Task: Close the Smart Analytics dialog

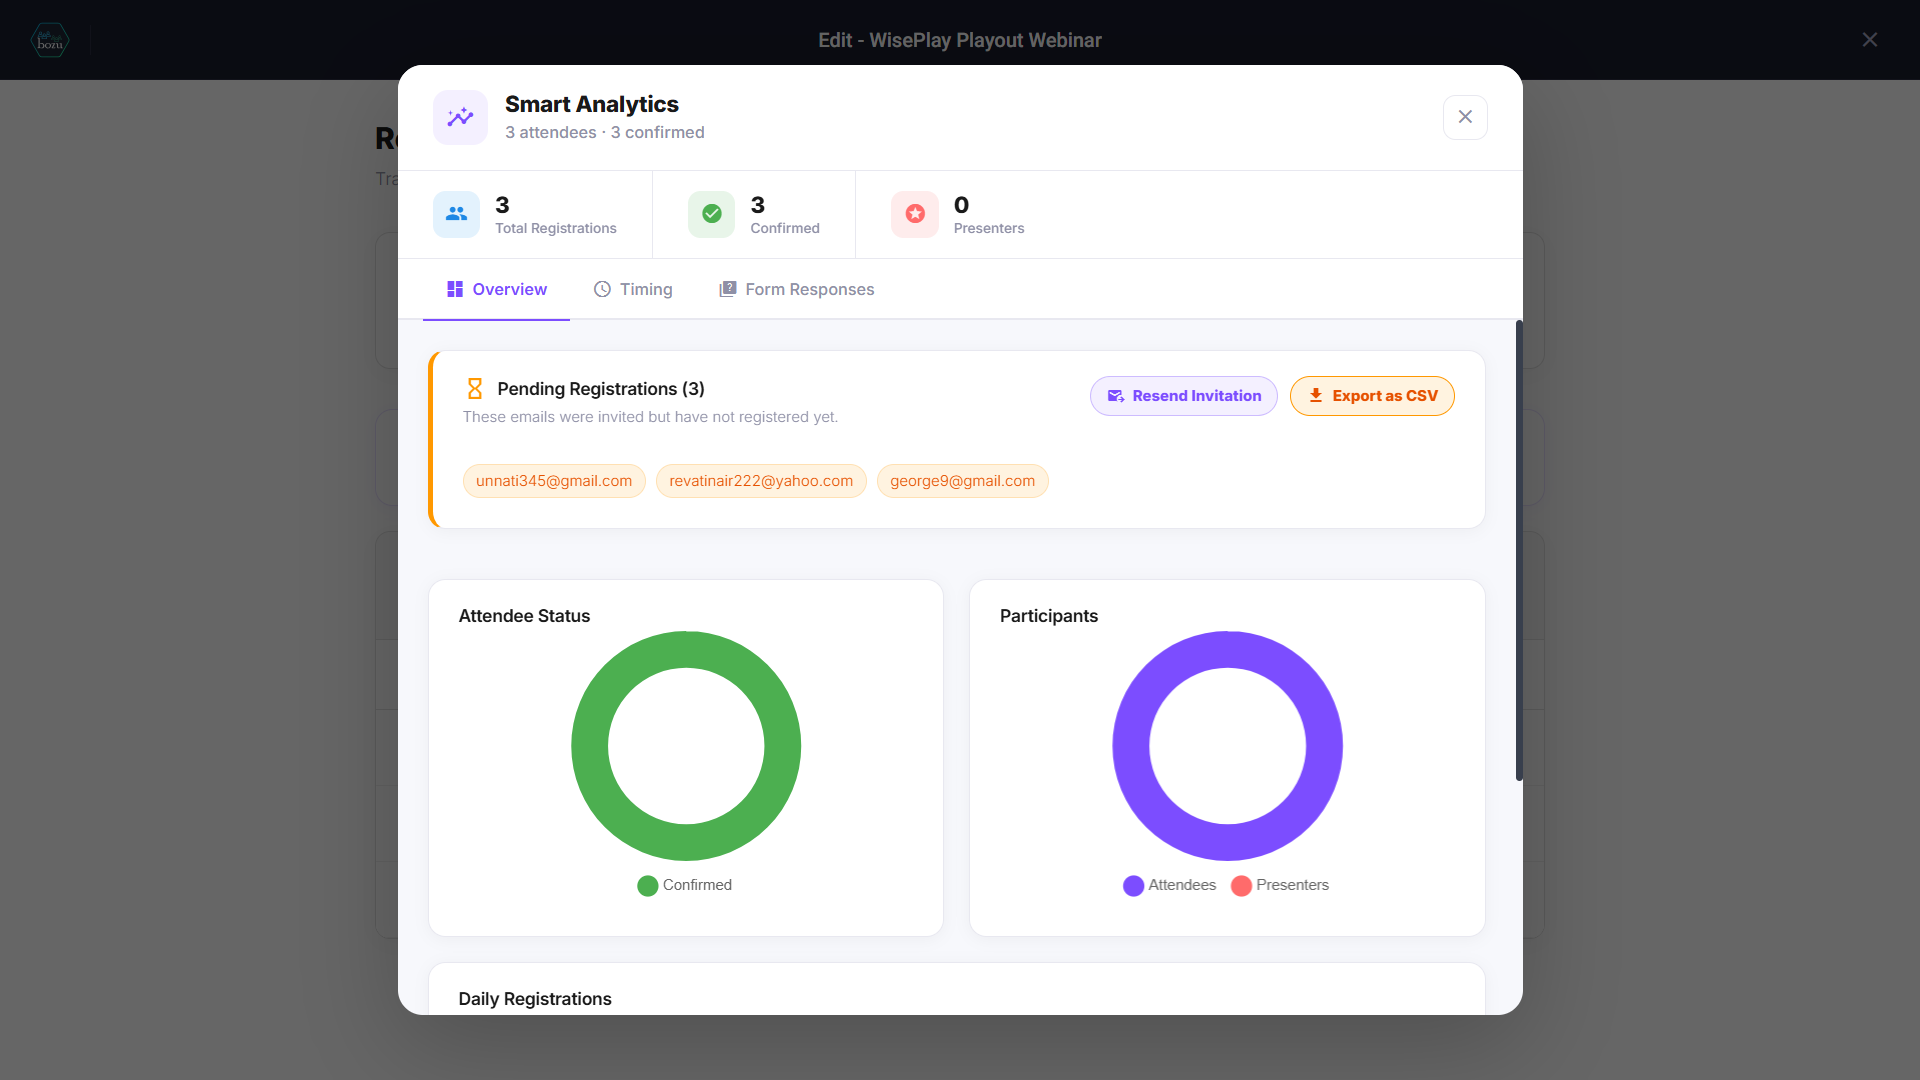Action: tap(1465, 117)
